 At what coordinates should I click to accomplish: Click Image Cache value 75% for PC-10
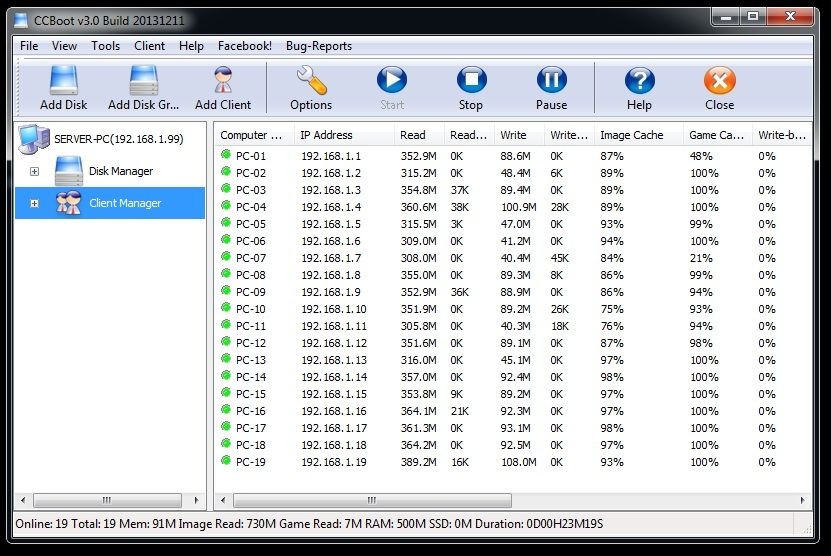(612, 308)
